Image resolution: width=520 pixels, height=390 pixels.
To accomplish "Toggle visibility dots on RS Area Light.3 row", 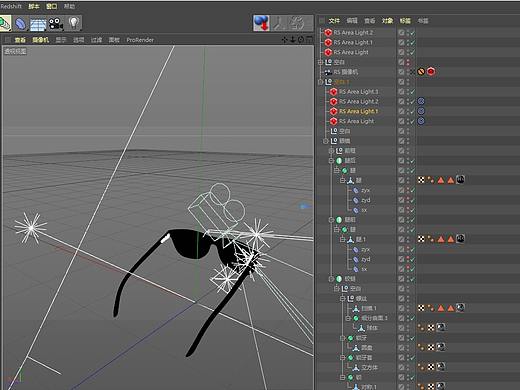I will click(408, 92).
